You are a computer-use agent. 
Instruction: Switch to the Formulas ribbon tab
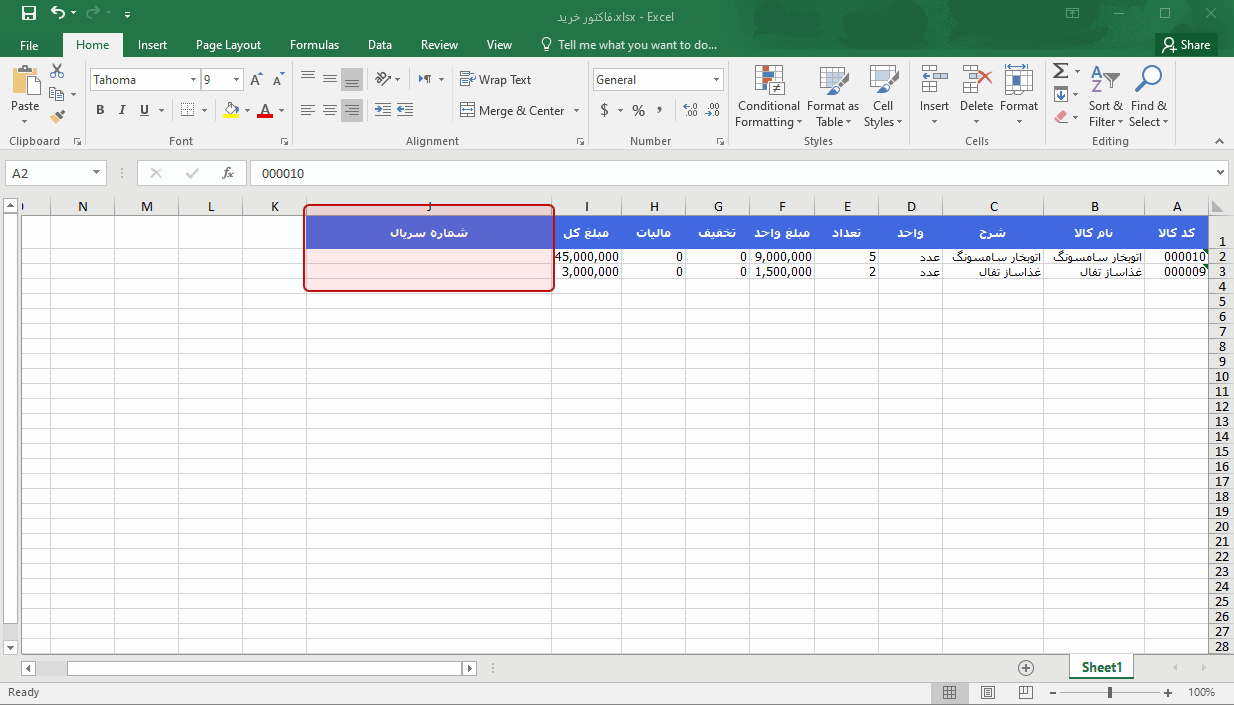314,45
